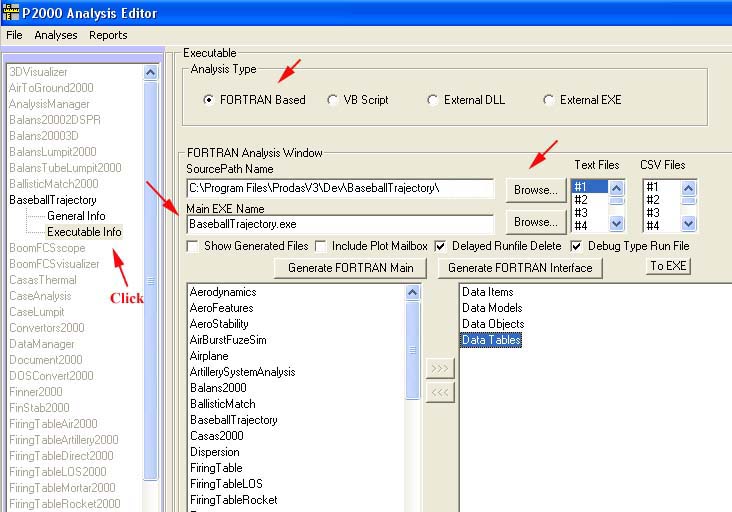Select AirBurstFuzeSim in module list
Viewport: 732px width, 512px height.
(x=228, y=340)
